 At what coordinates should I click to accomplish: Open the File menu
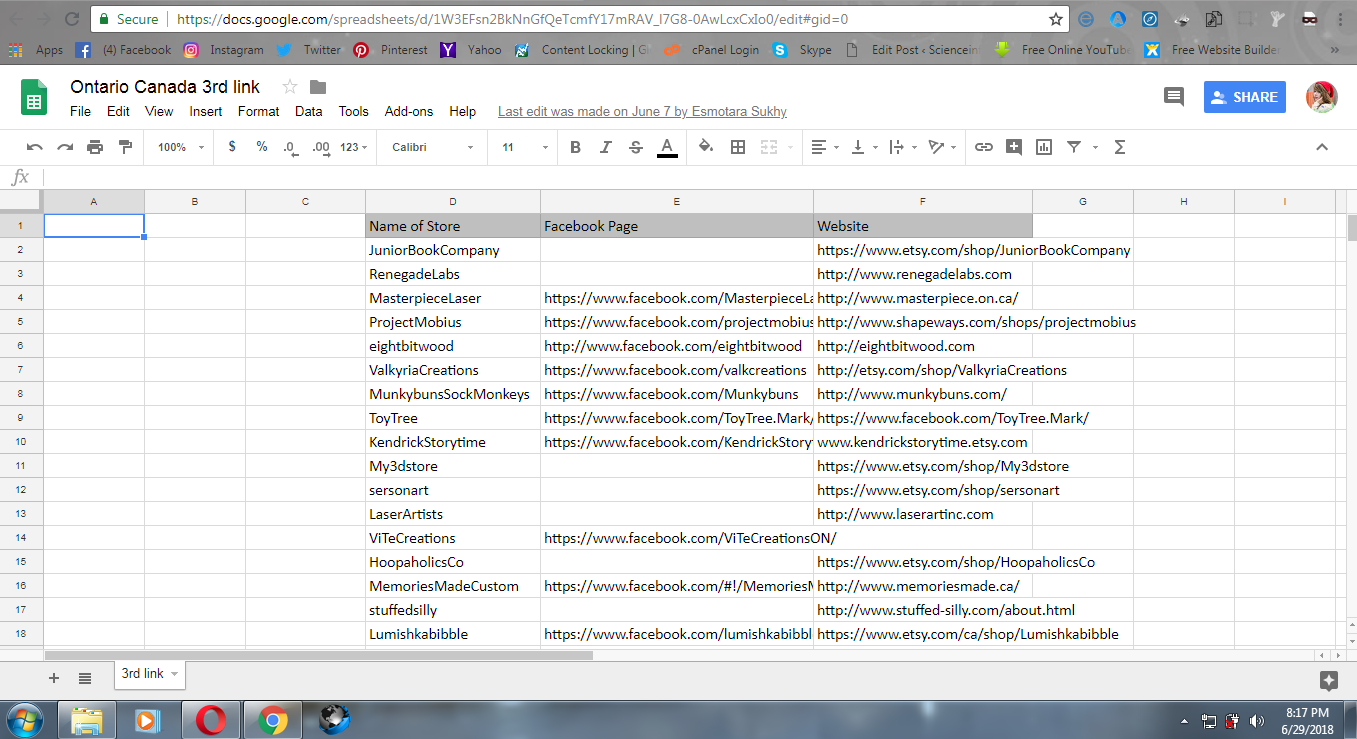(80, 111)
